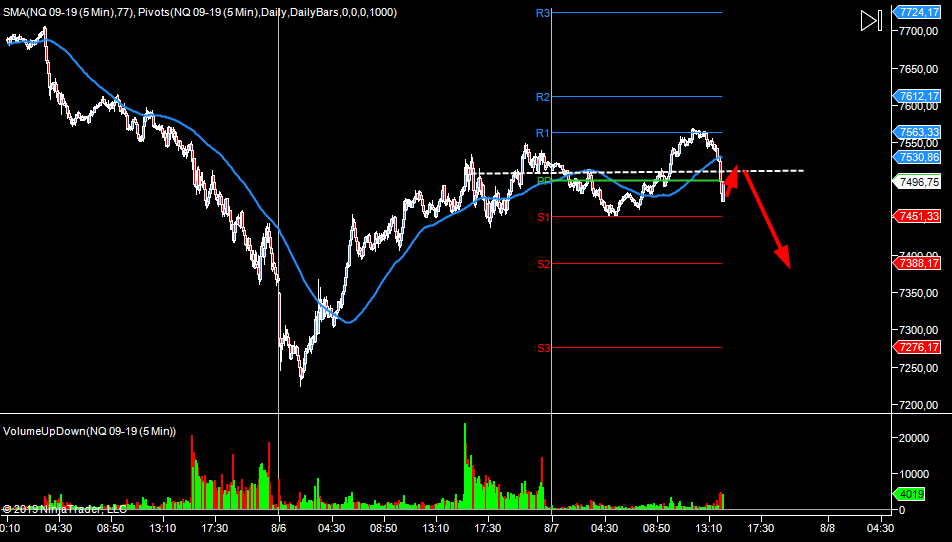This screenshot has width=952, height=542.
Task: Click the 8/6 date on time axis
Action: pyautogui.click(x=278, y=527)
